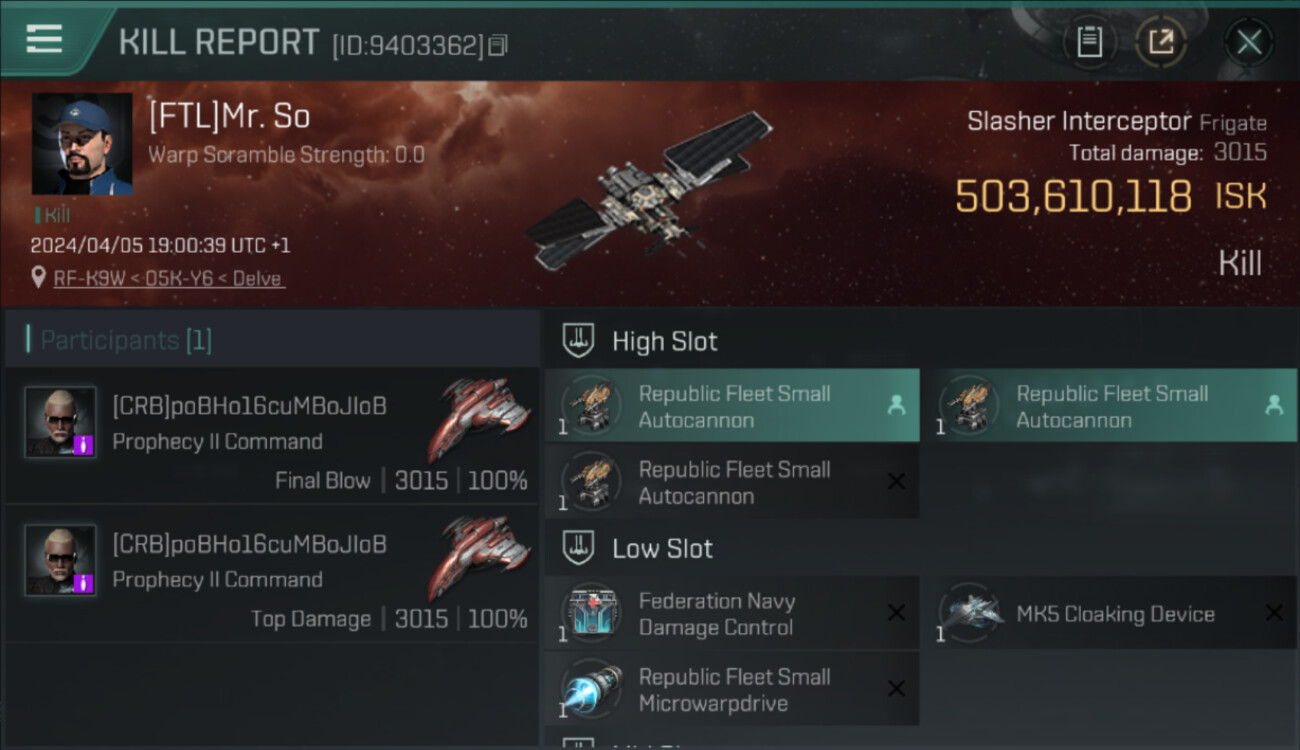
Task: Select Final Blow participant portrait
Action: pyautogui.click(x=60, y=422)
